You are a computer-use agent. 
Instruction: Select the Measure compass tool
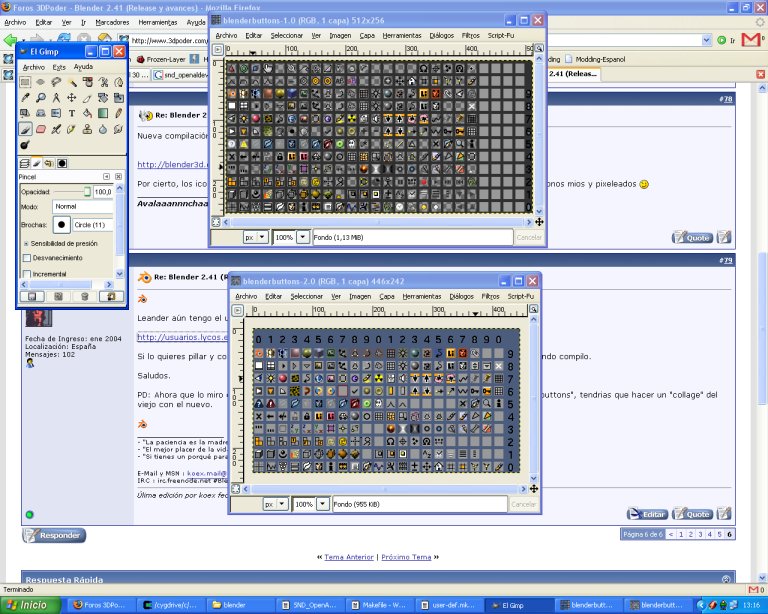click(x=56, y=98)
